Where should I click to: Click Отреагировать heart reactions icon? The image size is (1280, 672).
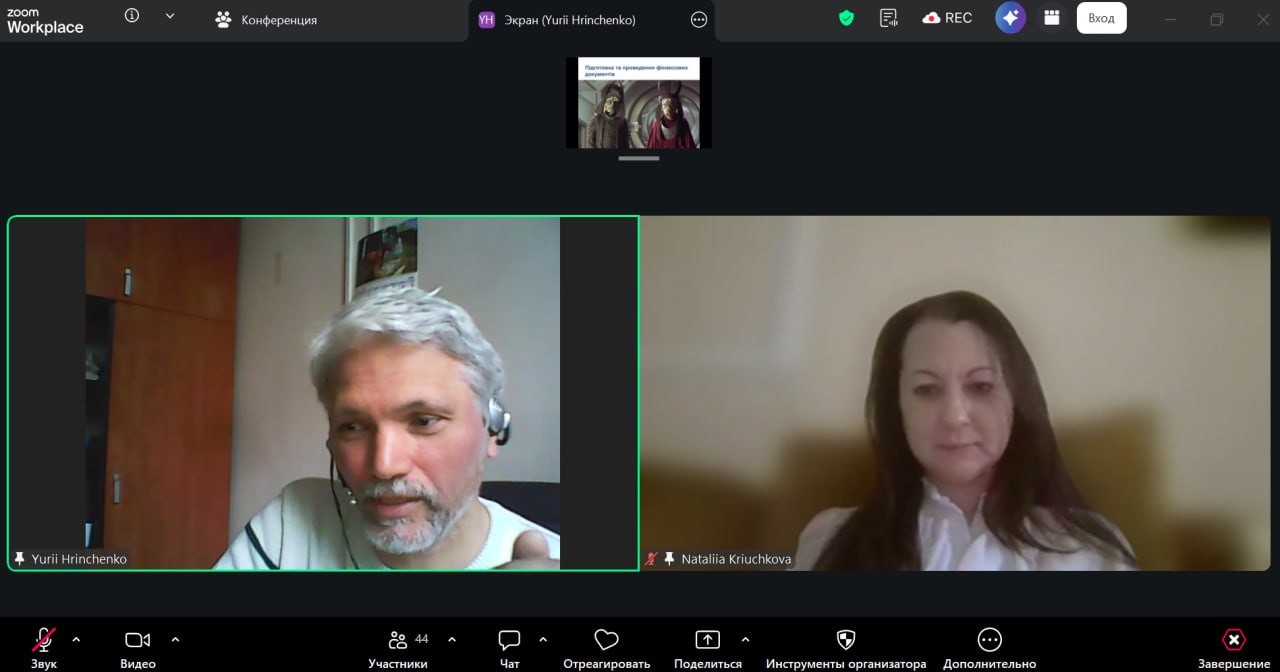tap(606, 647)
